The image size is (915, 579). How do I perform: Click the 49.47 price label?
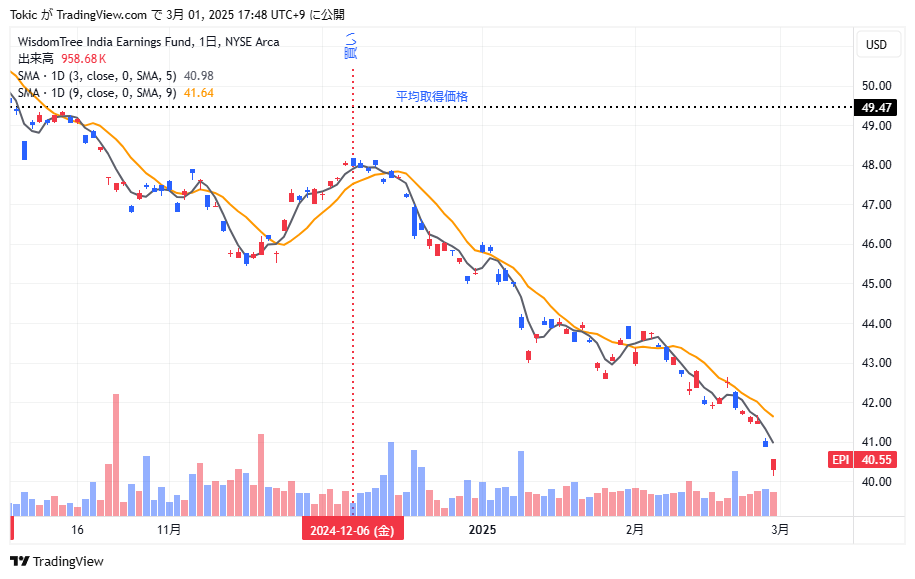click(x=876, y=107)
